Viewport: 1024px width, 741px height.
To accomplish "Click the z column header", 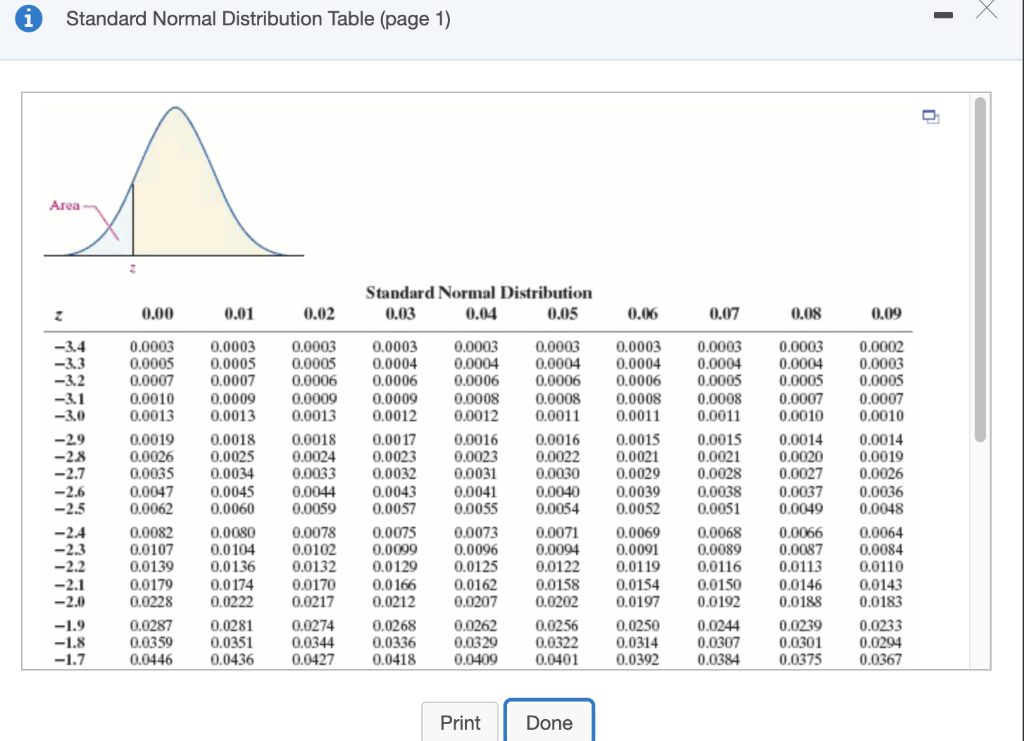I will tap(59, 315).
